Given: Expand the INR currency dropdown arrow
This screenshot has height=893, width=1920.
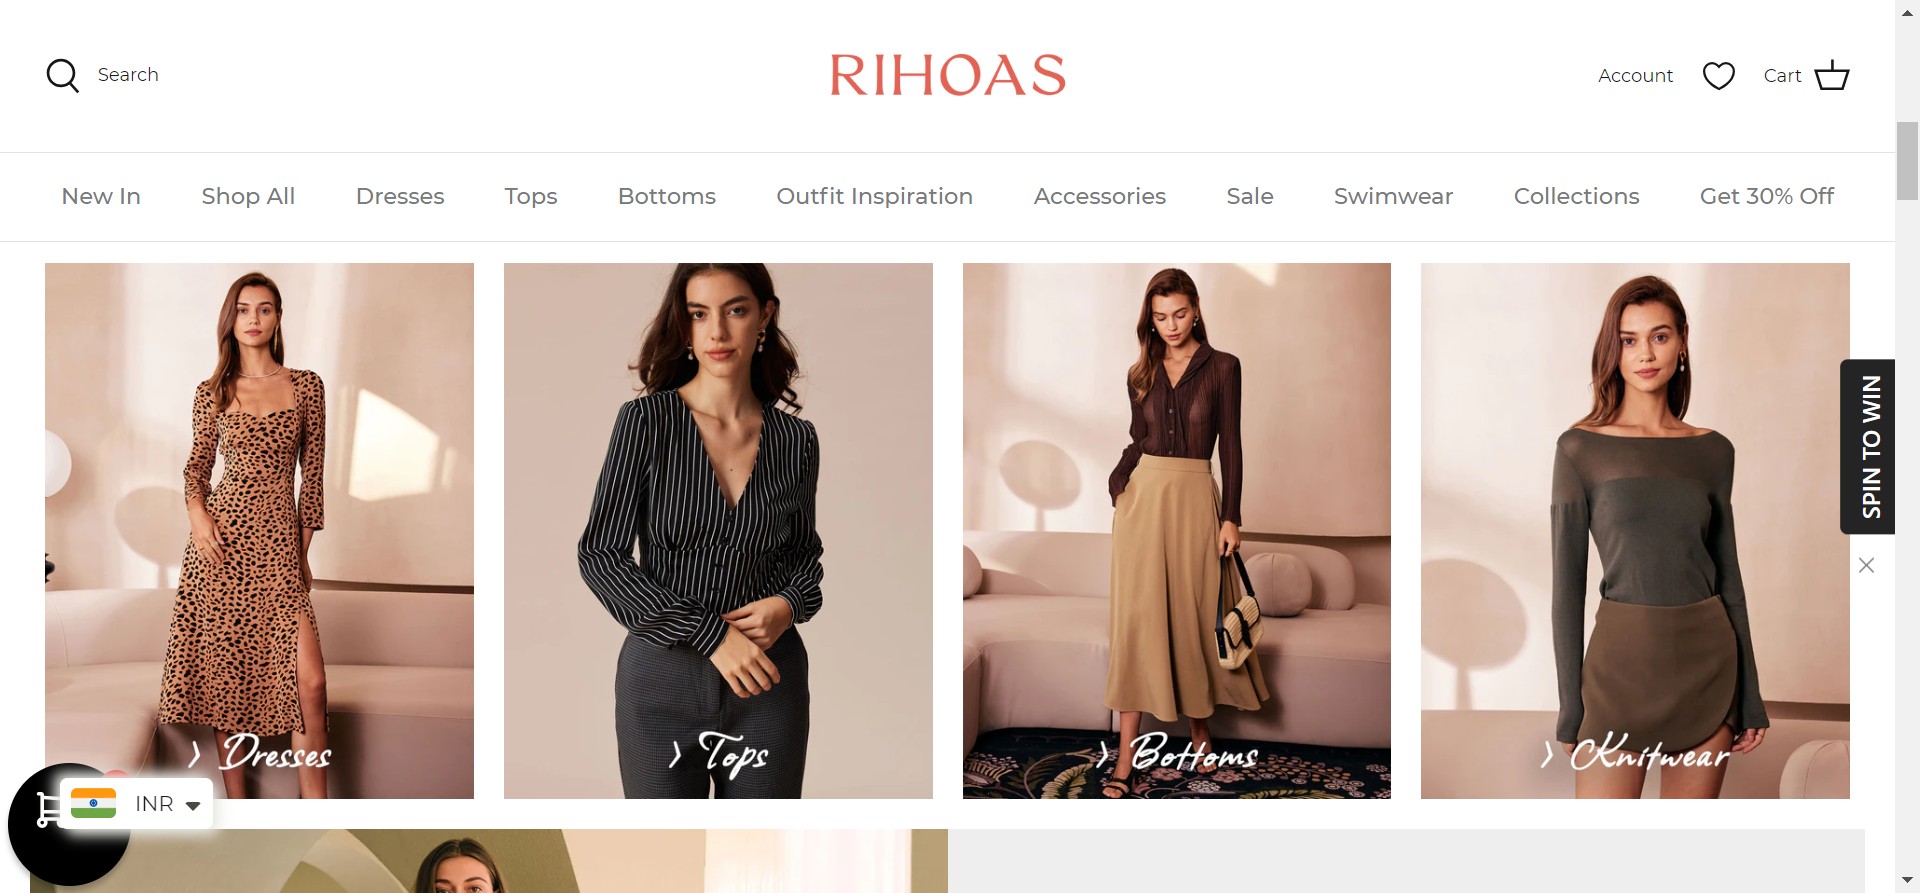Looking at the screenshot, I should (193, 805).
